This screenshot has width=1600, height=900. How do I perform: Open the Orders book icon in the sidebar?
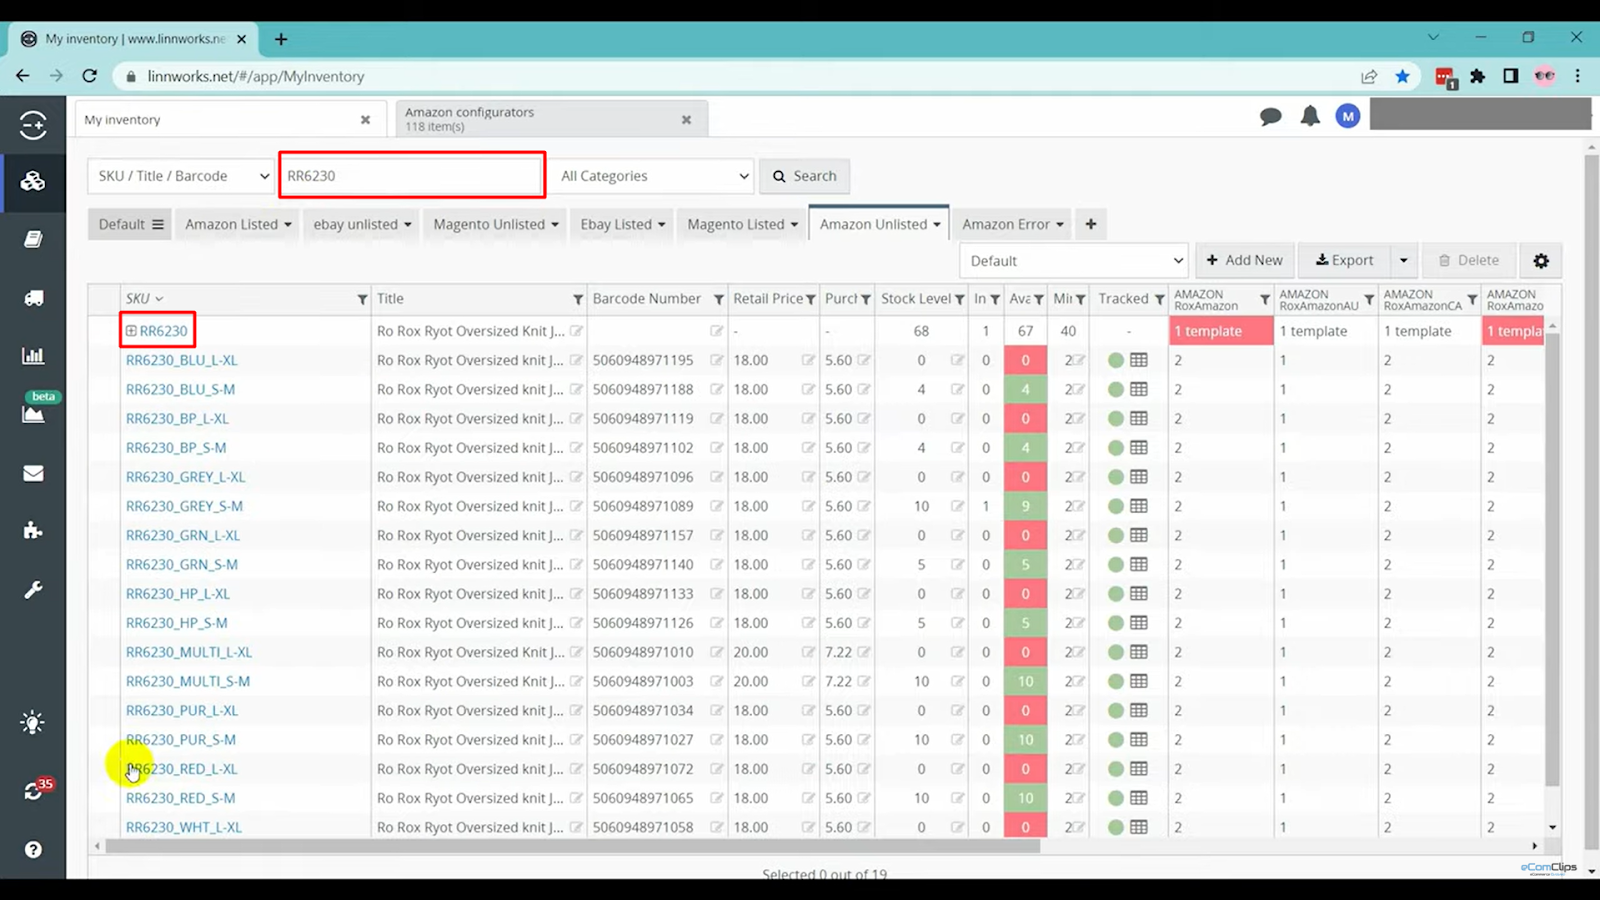click(33, 240)
